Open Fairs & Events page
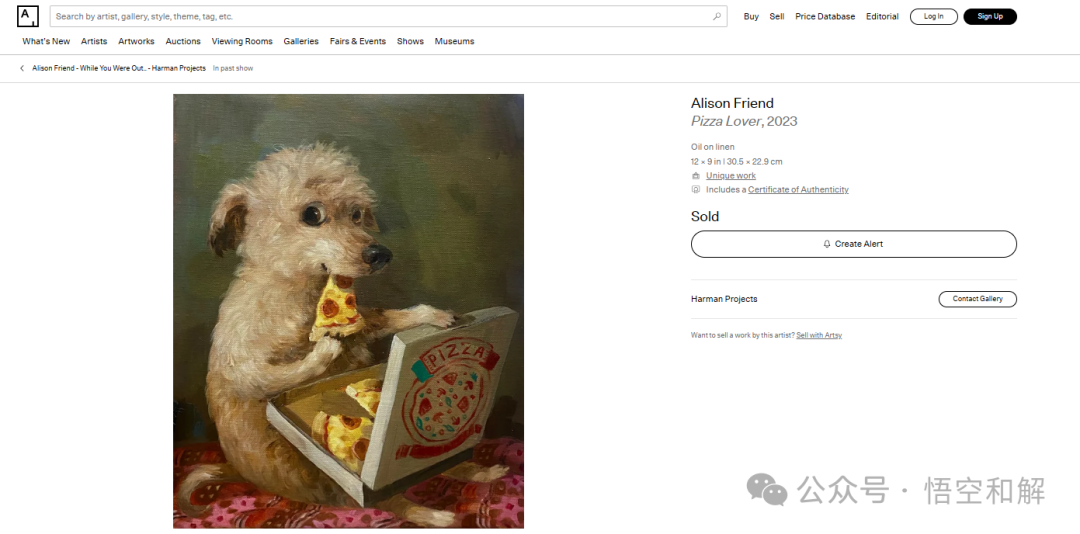 click(x=357, y=41)
